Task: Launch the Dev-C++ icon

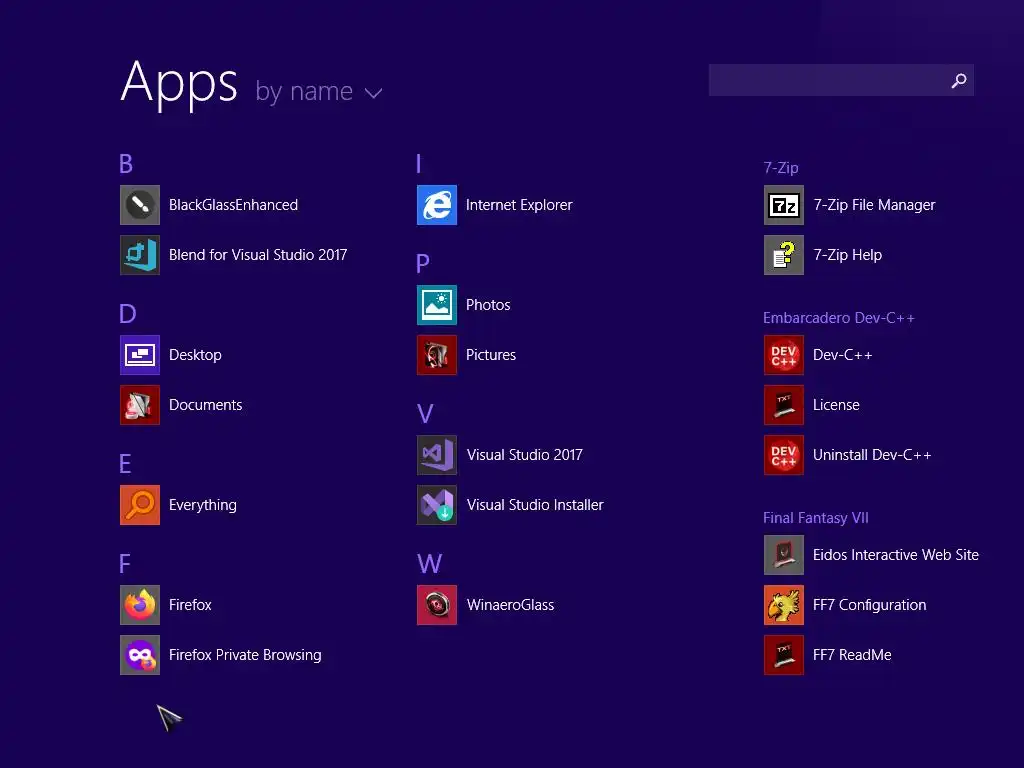Action: pyautogui.click(x=784, y=355)
